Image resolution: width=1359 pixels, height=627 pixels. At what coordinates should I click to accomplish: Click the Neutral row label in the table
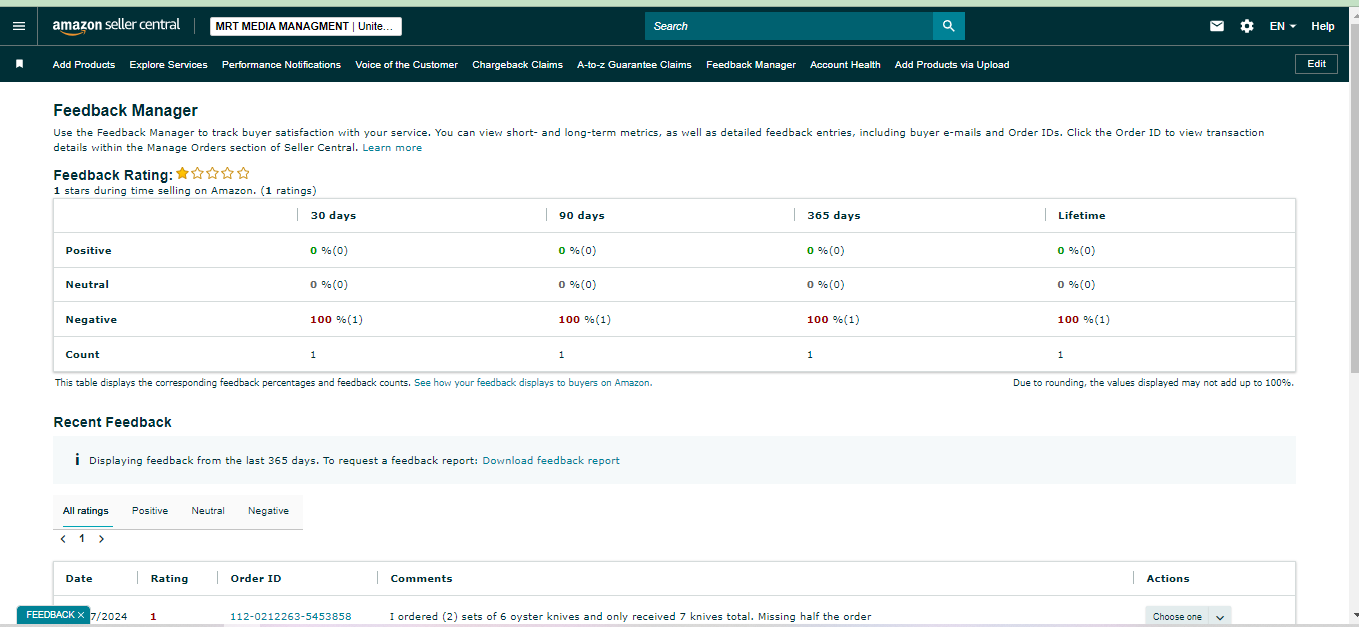(87, 285)
